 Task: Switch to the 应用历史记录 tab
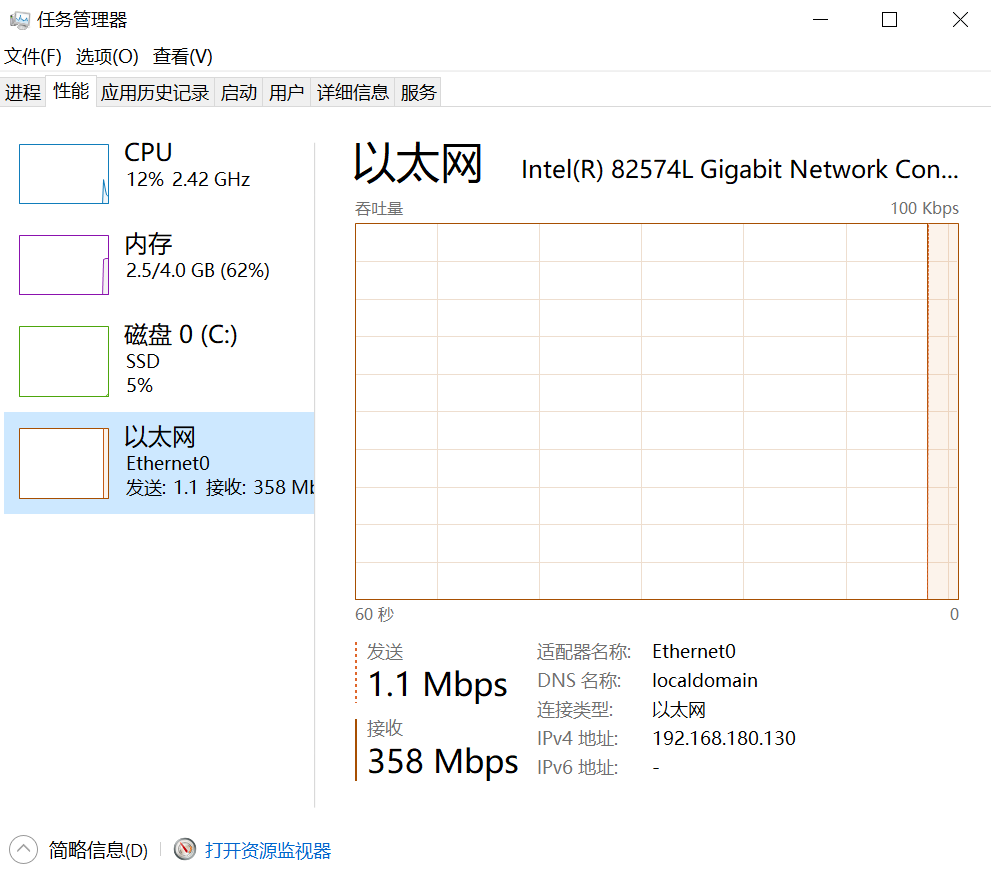pyautogui.click(x=155, y=93)
